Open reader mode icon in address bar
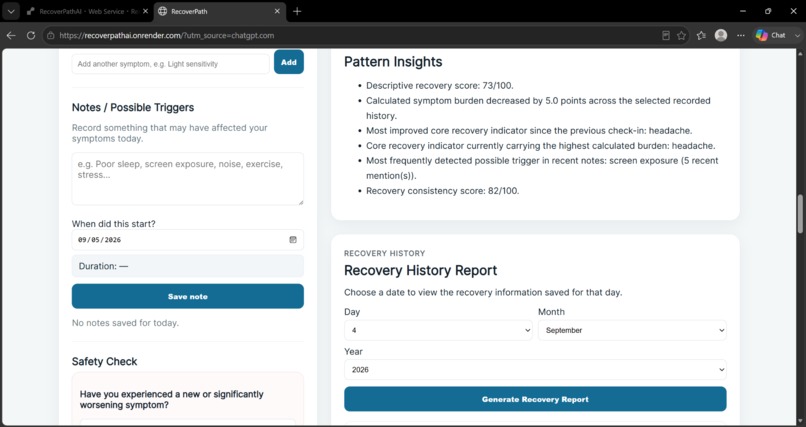Image resolution: width=806 pixels, height=427 pixels. coord(666,35)
